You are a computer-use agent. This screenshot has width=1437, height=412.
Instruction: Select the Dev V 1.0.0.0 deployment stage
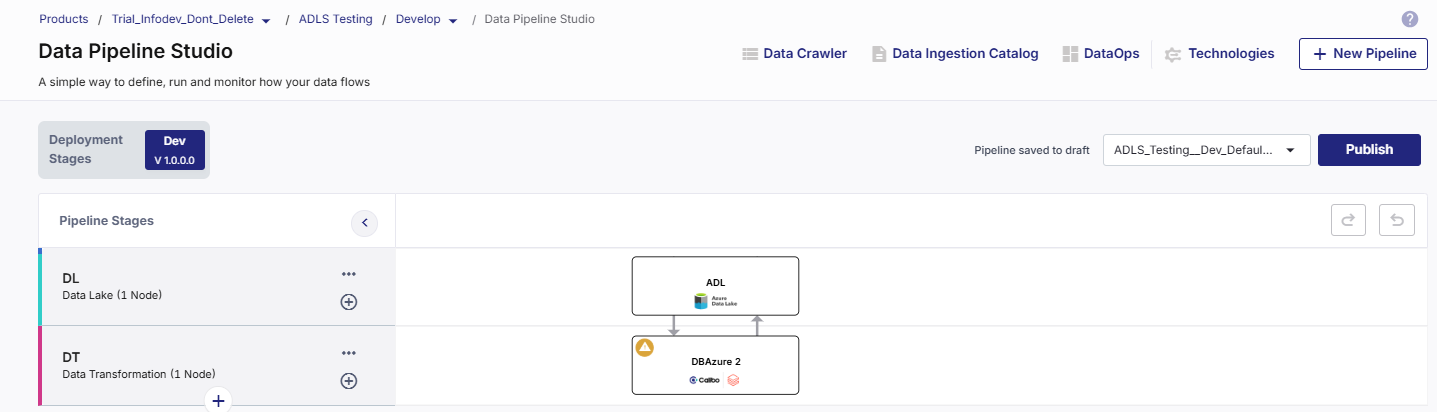click(175, 150)
